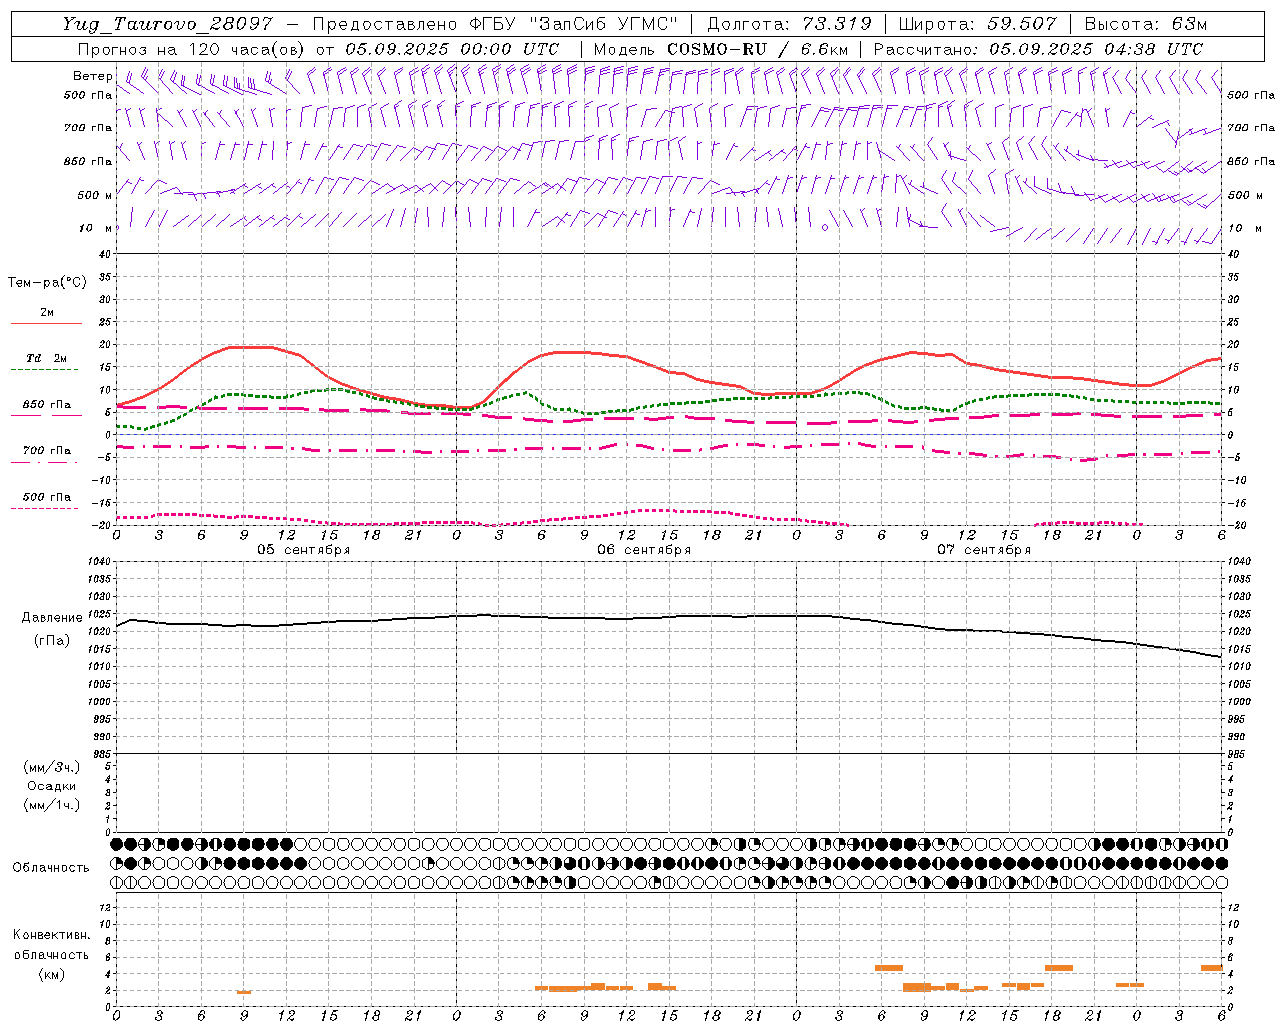Screen dimensions: 1280x1024
Task: Click the Долгота: 73.319 value
Action: click(789, 24)
